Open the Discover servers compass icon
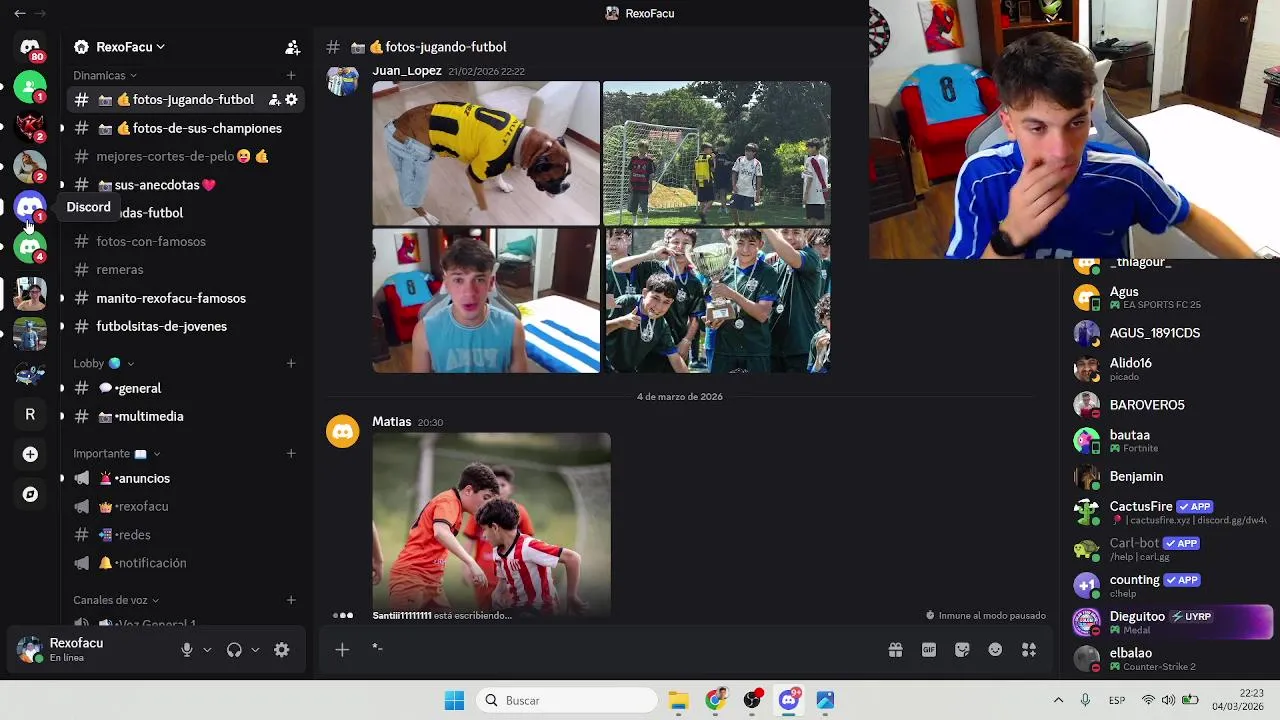The width and height of the screenshot is (1280, 720). (30, 494)
